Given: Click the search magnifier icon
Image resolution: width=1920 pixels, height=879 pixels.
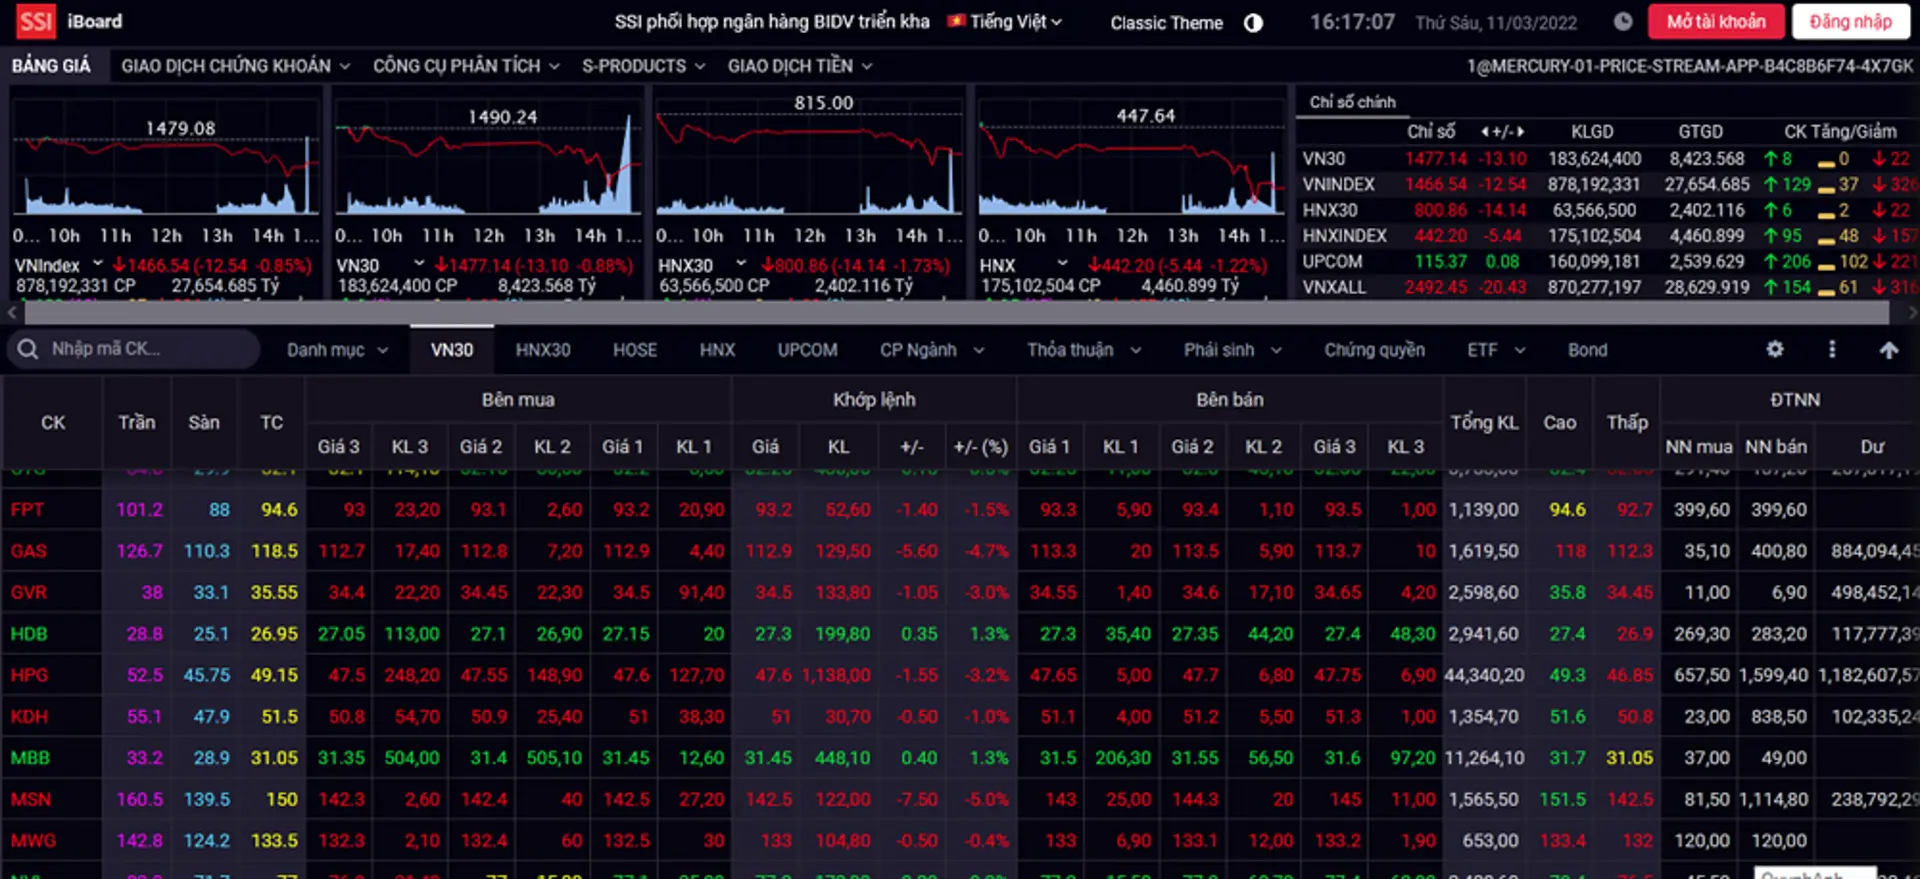Looking at the screenshot, I should point(28,349).
